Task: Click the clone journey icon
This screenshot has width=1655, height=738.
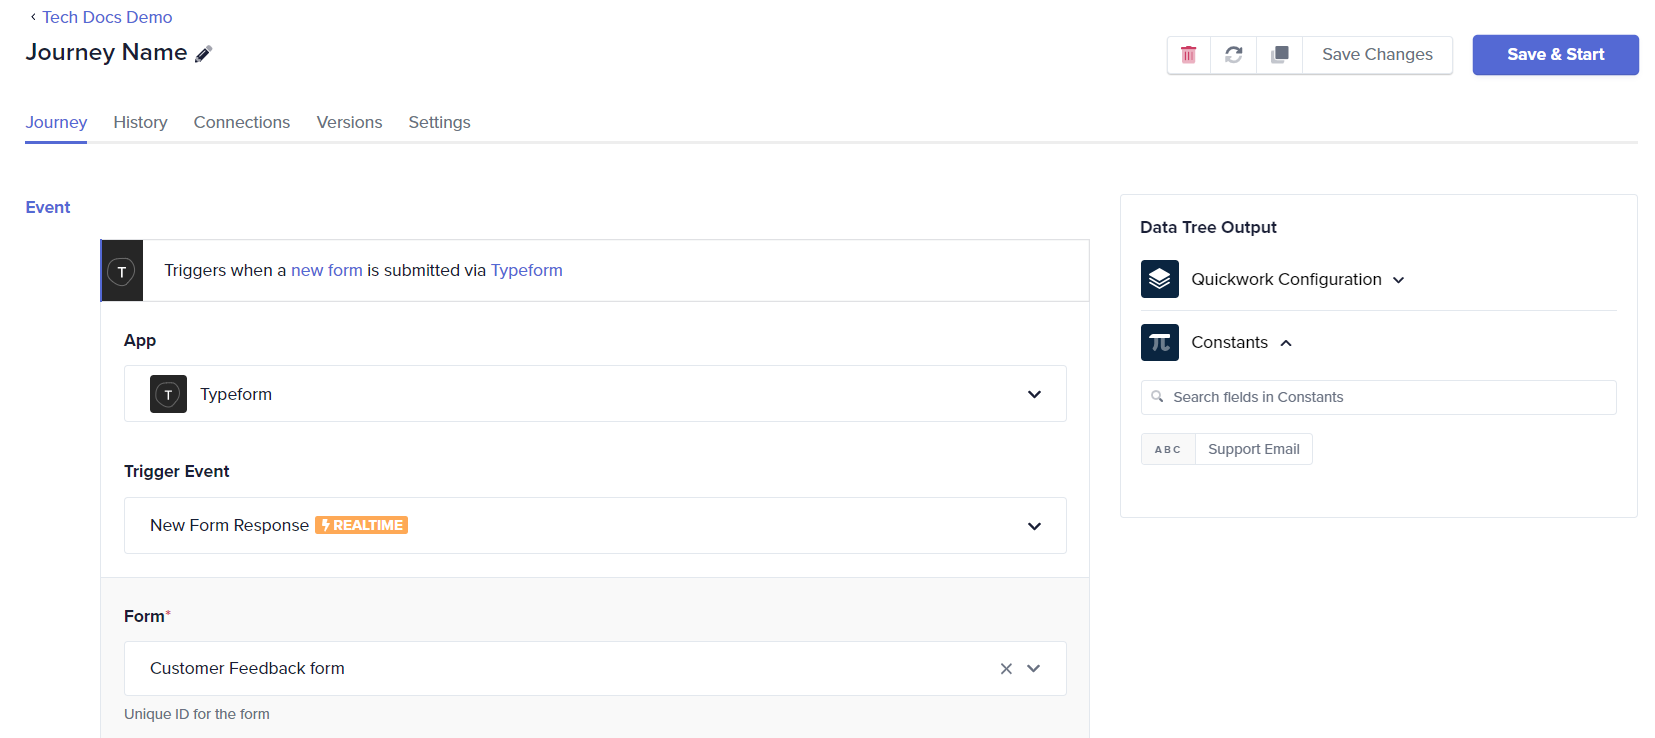Action: pos(1279,55)
